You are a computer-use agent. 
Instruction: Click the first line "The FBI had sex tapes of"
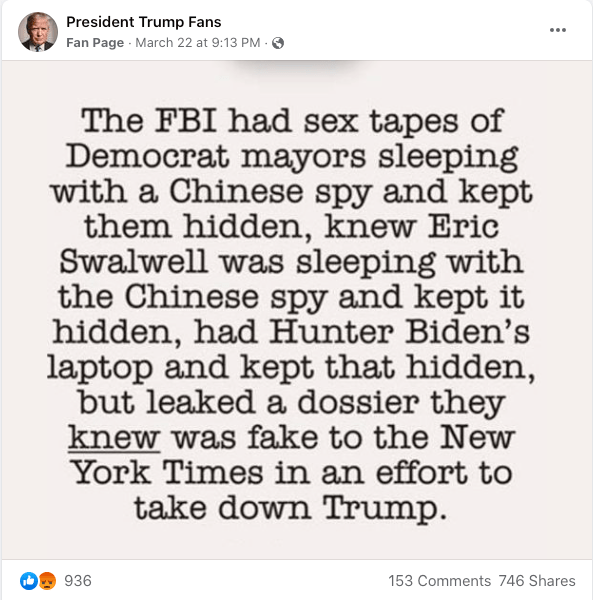pos(292,121)
